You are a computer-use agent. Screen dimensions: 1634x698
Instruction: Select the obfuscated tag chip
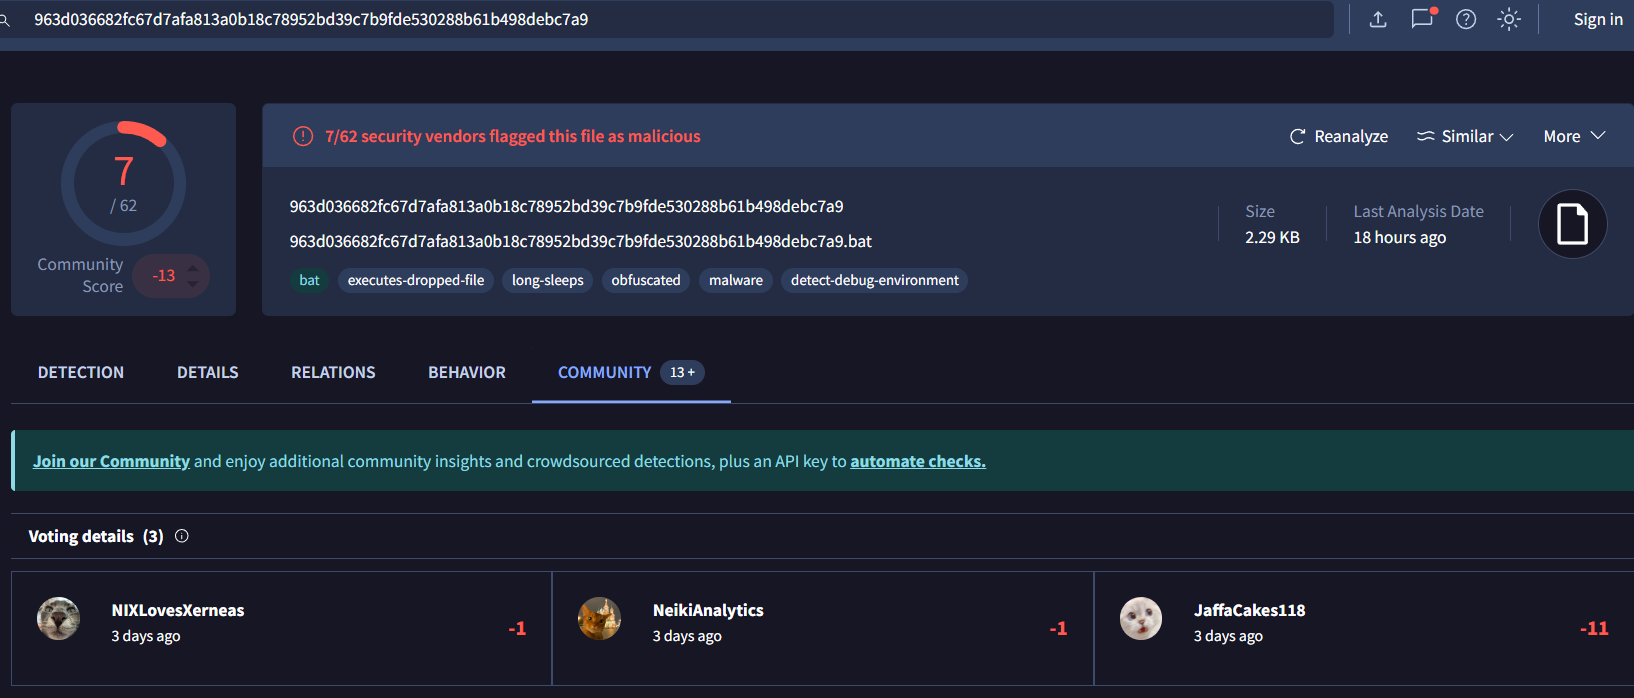tap(646, 280)
